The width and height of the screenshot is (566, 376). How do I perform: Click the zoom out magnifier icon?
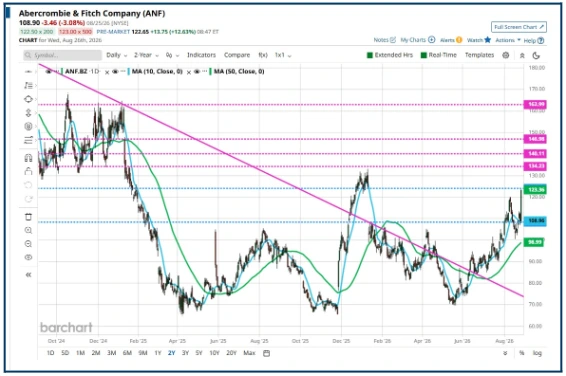[x=28, y=244]
